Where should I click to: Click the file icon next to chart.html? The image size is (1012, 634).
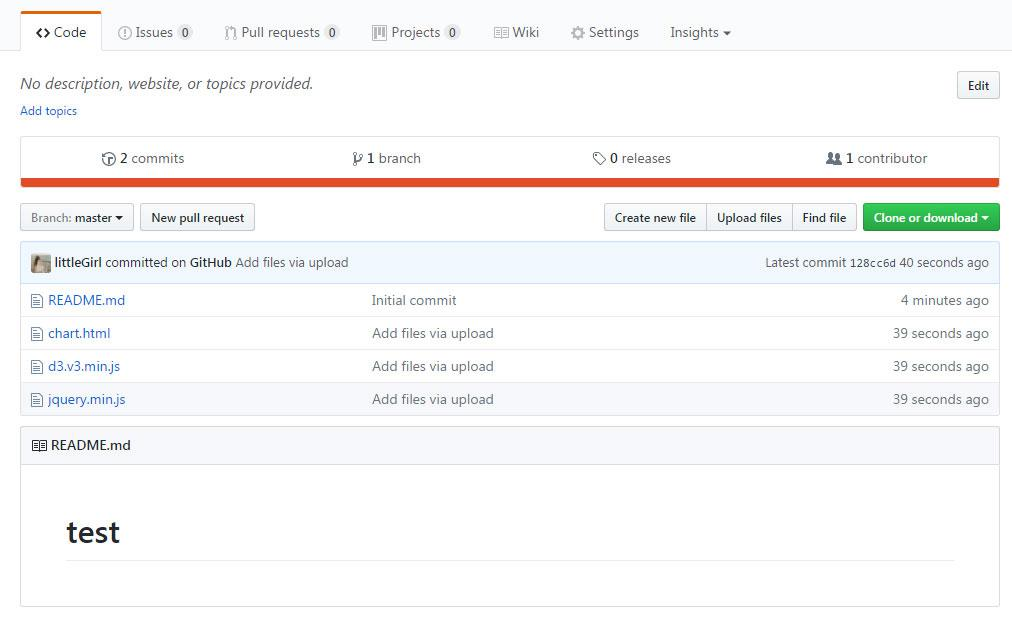point(37,333)
